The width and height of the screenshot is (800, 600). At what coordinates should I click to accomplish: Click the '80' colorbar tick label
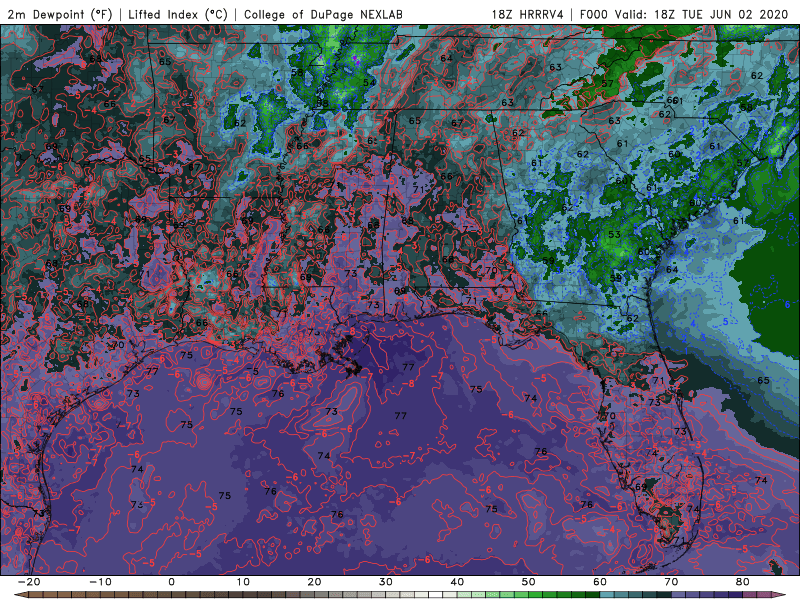tap(743, 582)
